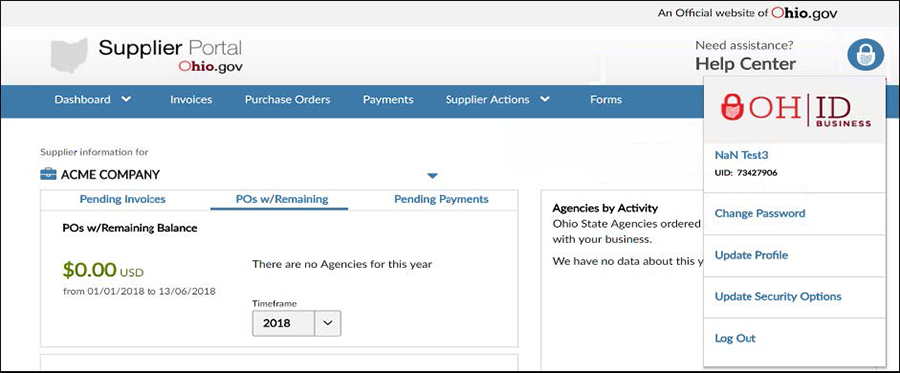Select Update Profile in account menu
900x373 pixels.
click(751, 255)
